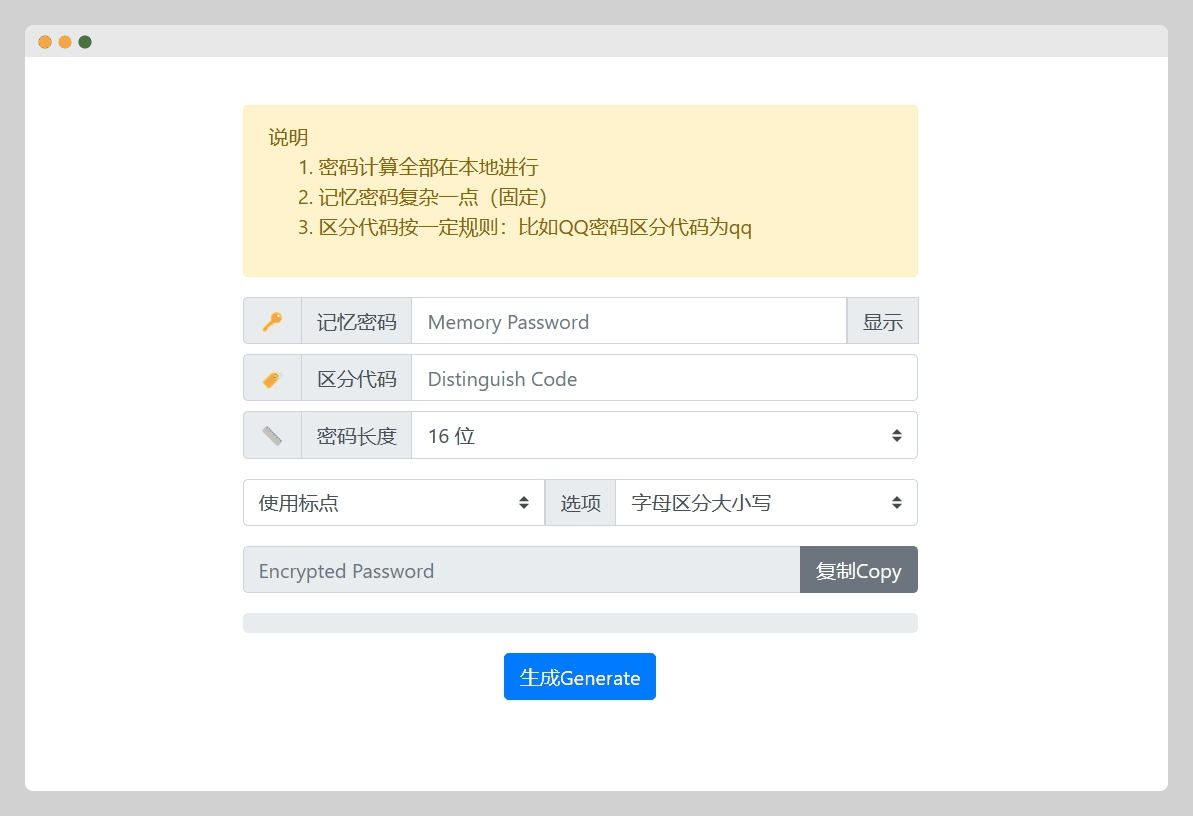Open the 密码长度 dropdown showing 16 位

coord(664,435)
